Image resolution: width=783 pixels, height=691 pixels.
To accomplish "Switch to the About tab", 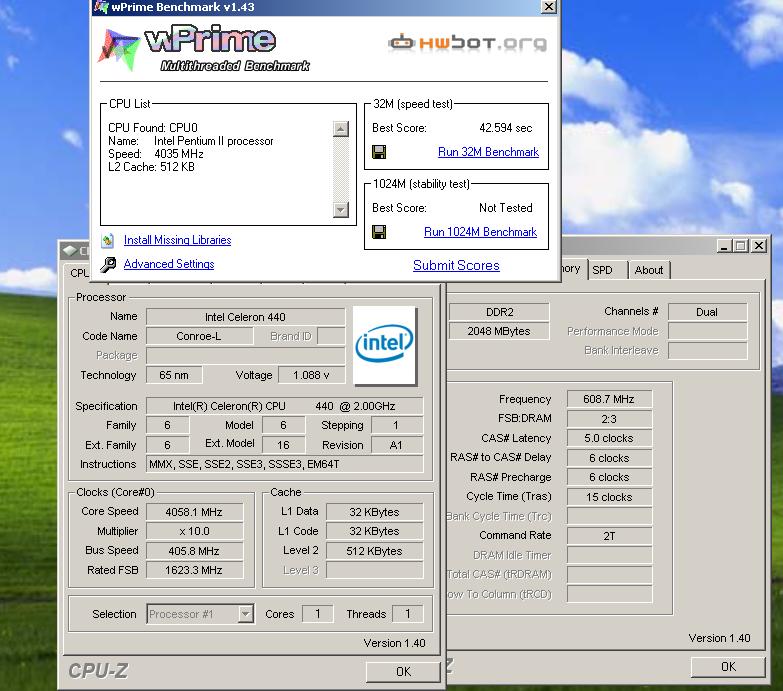I will click(x=649, y=270).
